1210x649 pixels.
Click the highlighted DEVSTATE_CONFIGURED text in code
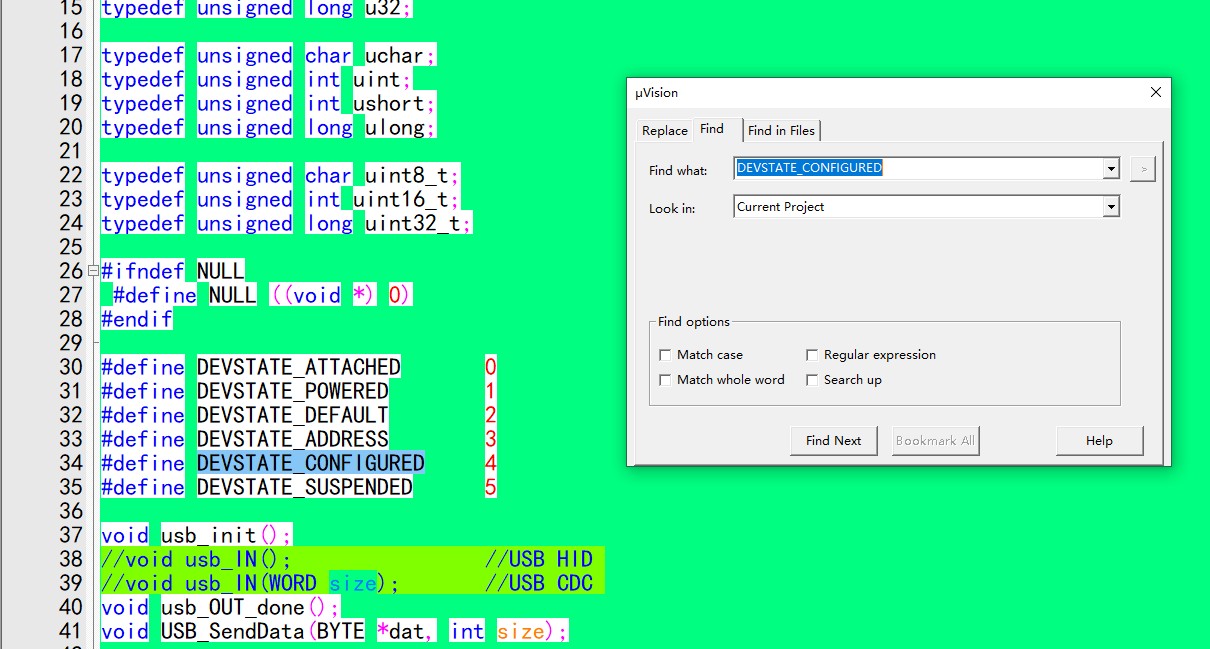click(310, 463)
